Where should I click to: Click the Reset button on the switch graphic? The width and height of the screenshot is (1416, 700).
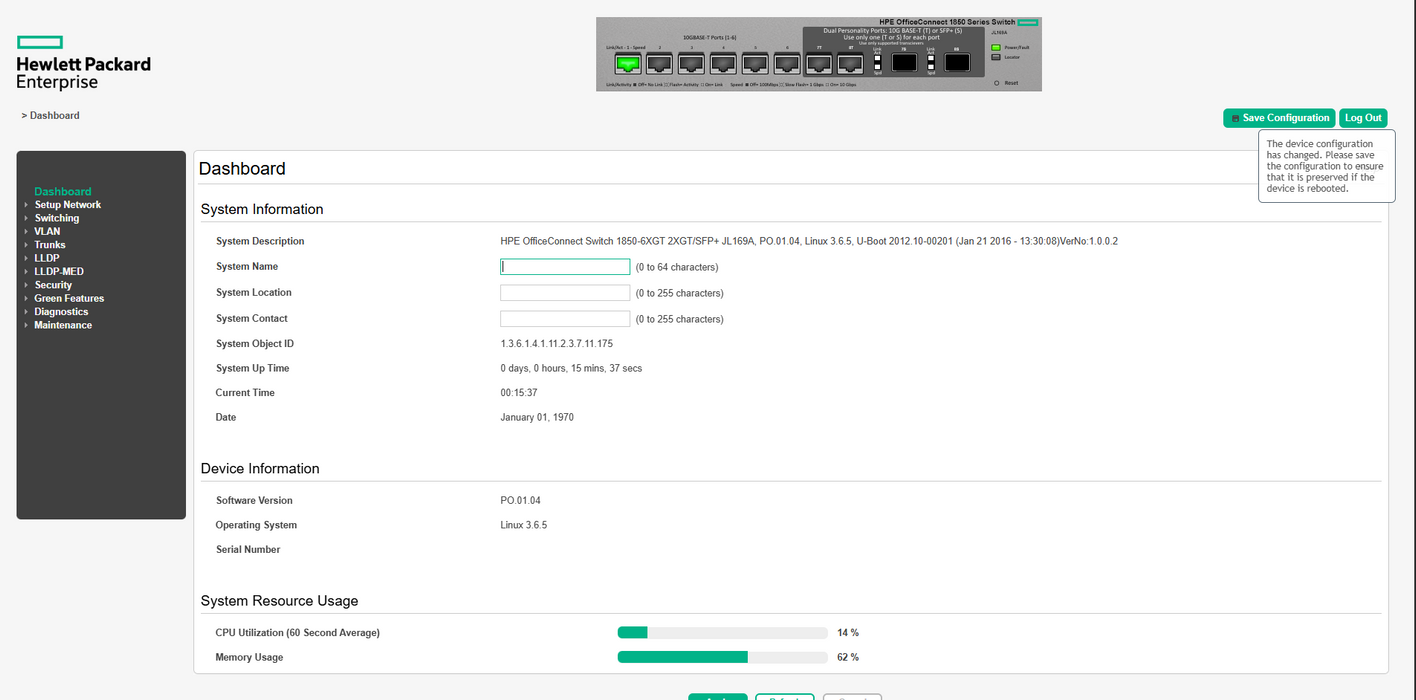tap(996, 83)
